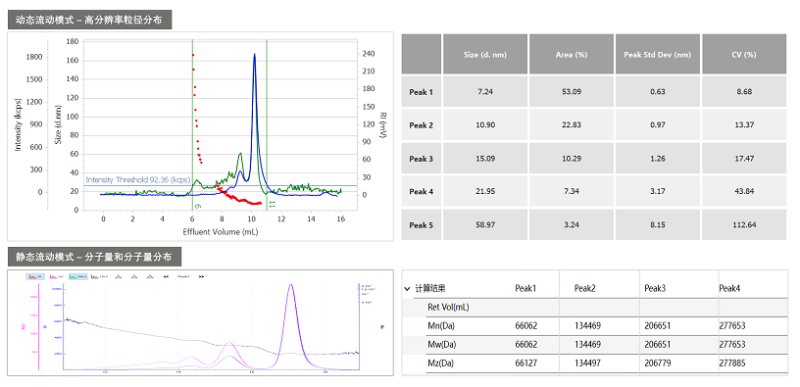Screen dimensions: 800x387
Task: Click the Area (%) column header
Action: 571,54
